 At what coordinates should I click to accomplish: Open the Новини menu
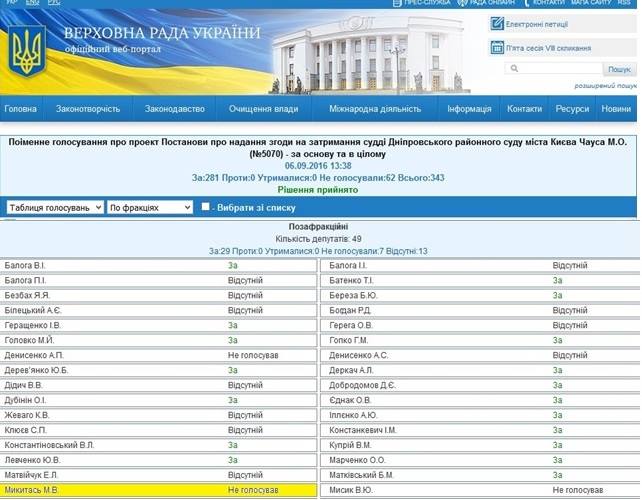point(616,109)
